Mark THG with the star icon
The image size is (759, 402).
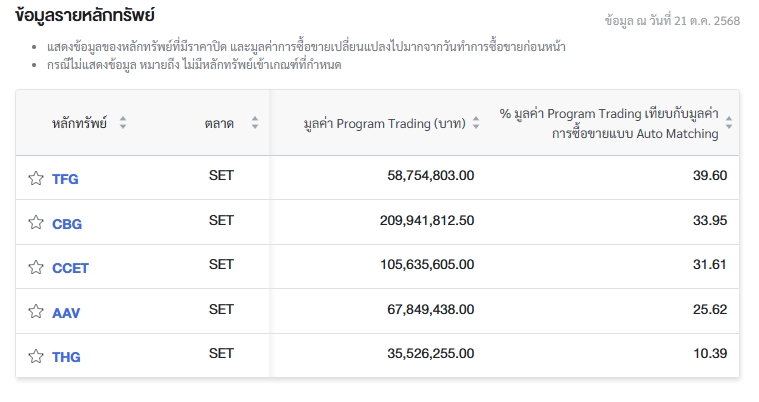click(x=36, y=357)
